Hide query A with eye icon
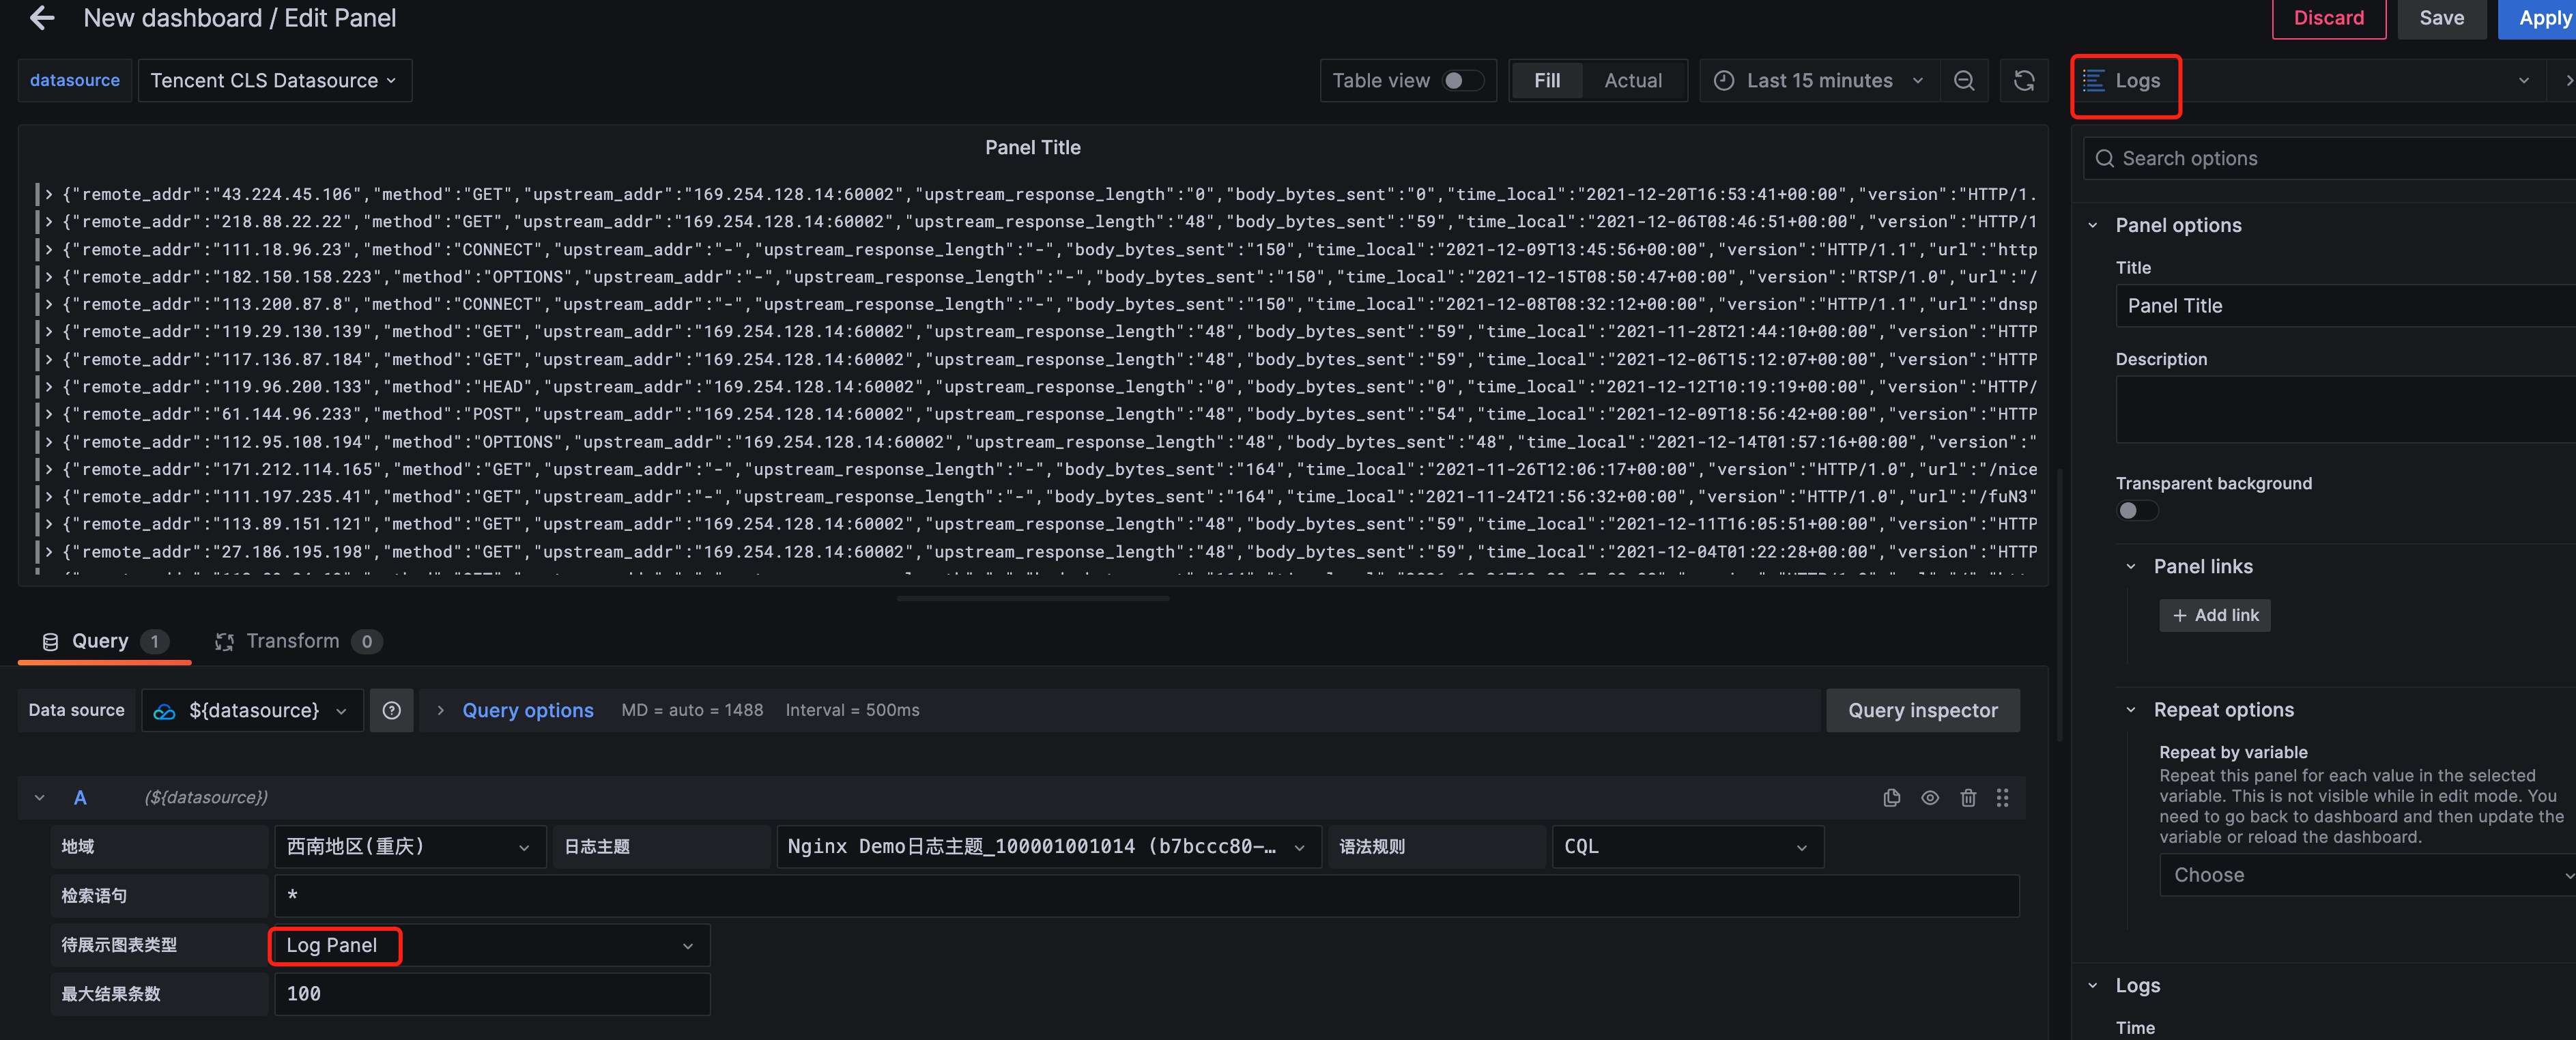Screen dimensions: 2576x1040 [x=1929, y=797]
